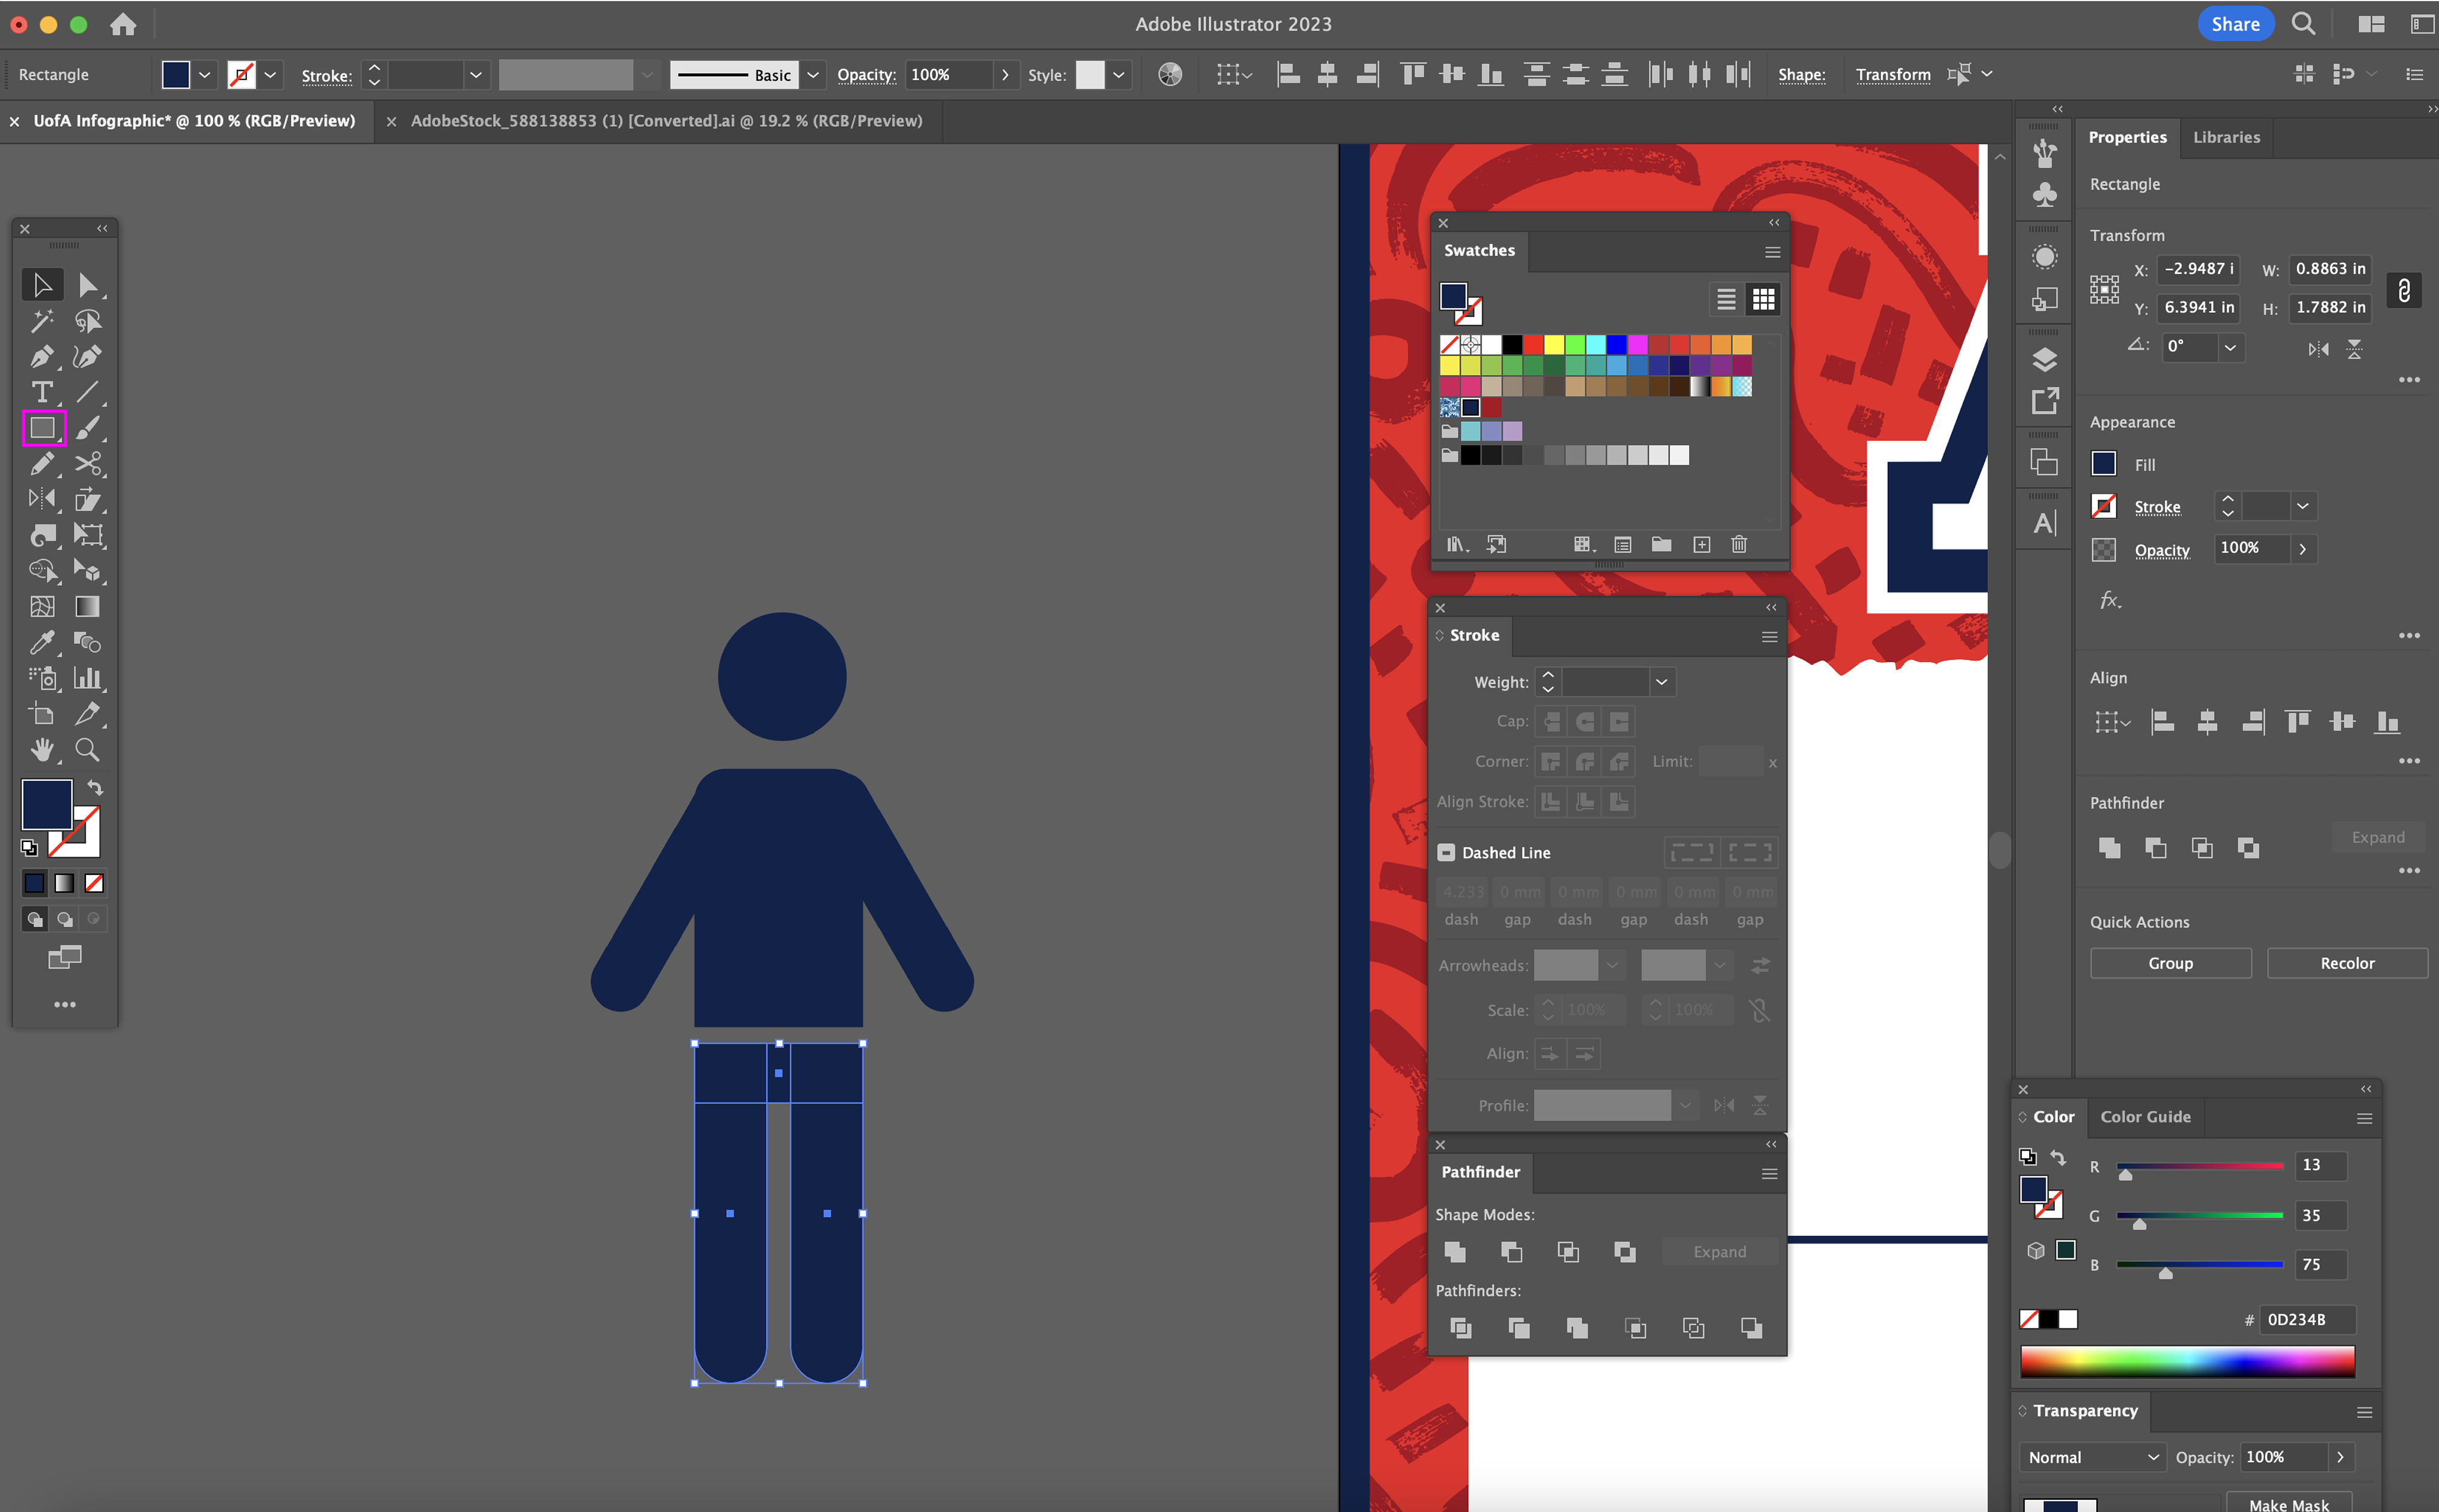Delete swatch with trash icon

1739,545
